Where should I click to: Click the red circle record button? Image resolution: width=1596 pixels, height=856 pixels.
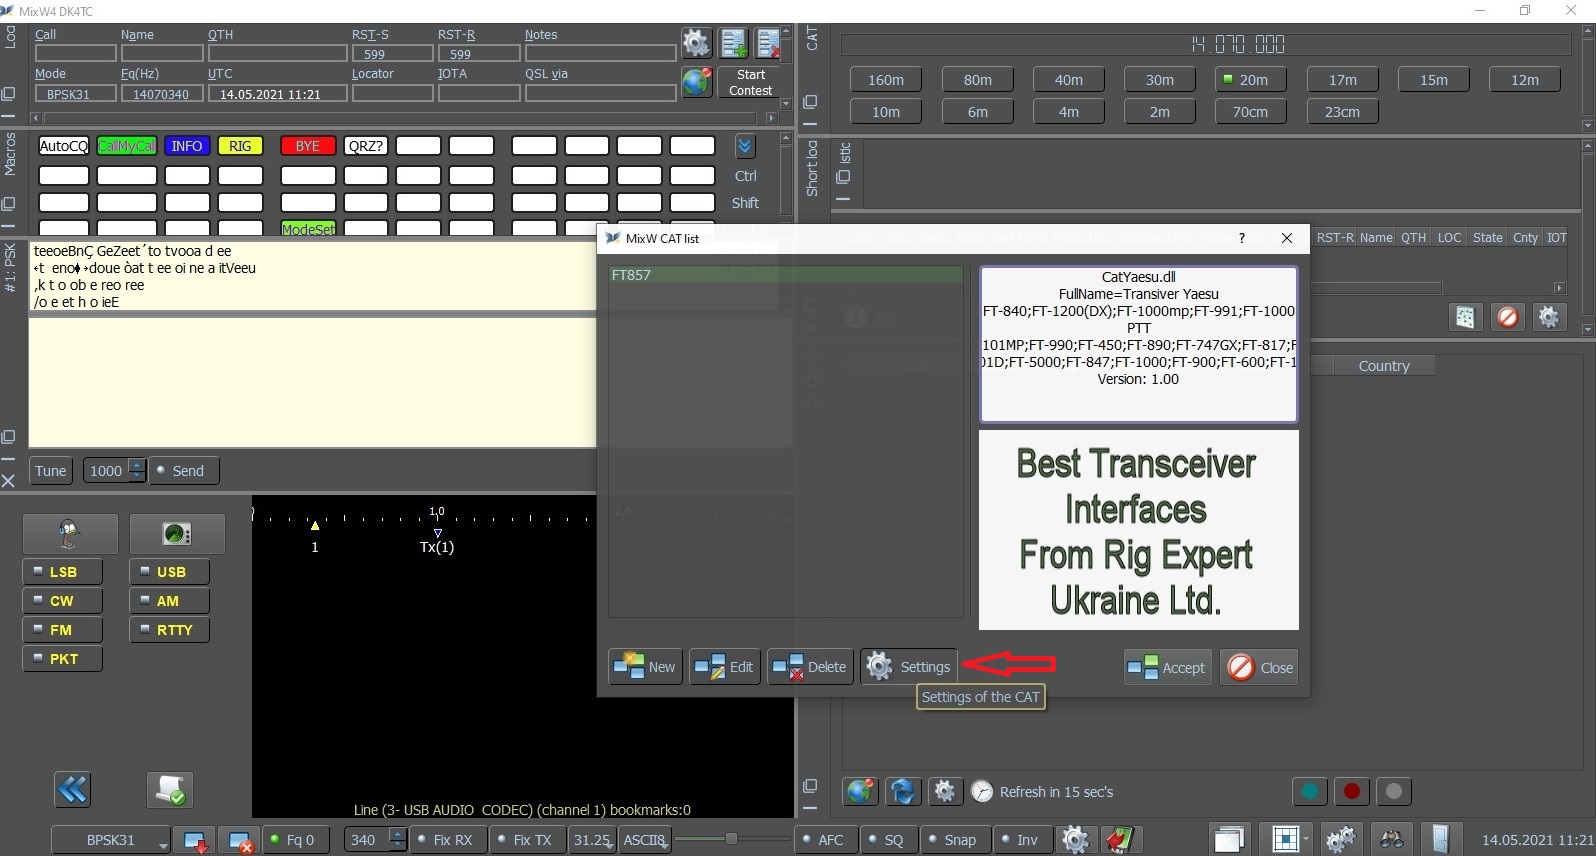coord(1352,792)
